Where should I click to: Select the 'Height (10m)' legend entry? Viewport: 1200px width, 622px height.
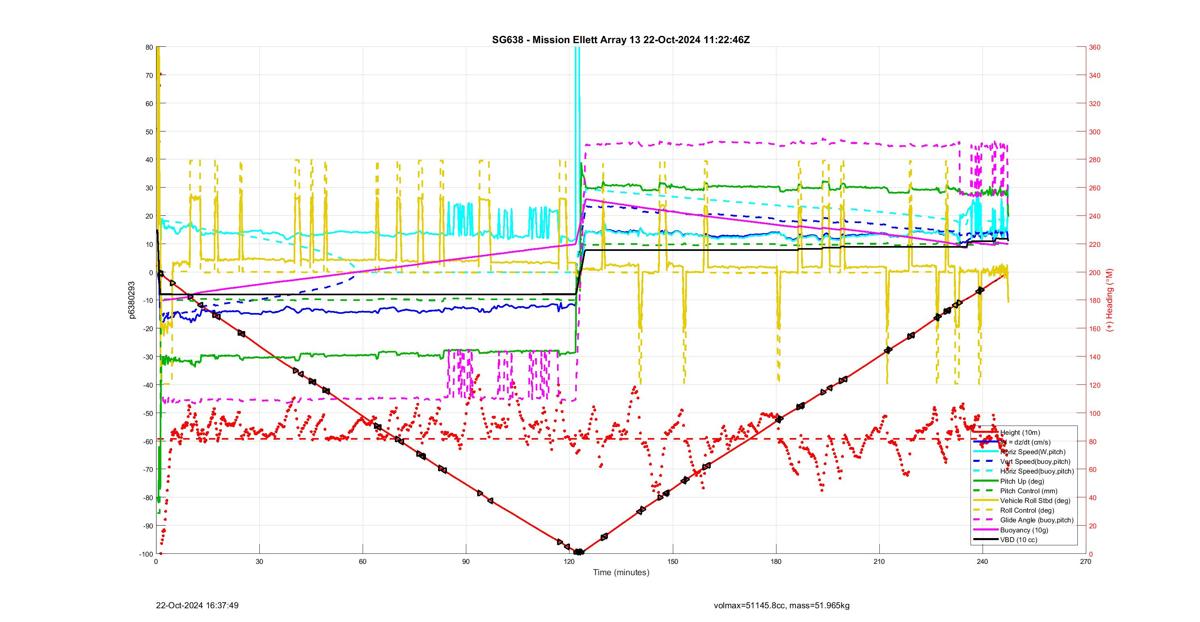[x=1019, y=432]
